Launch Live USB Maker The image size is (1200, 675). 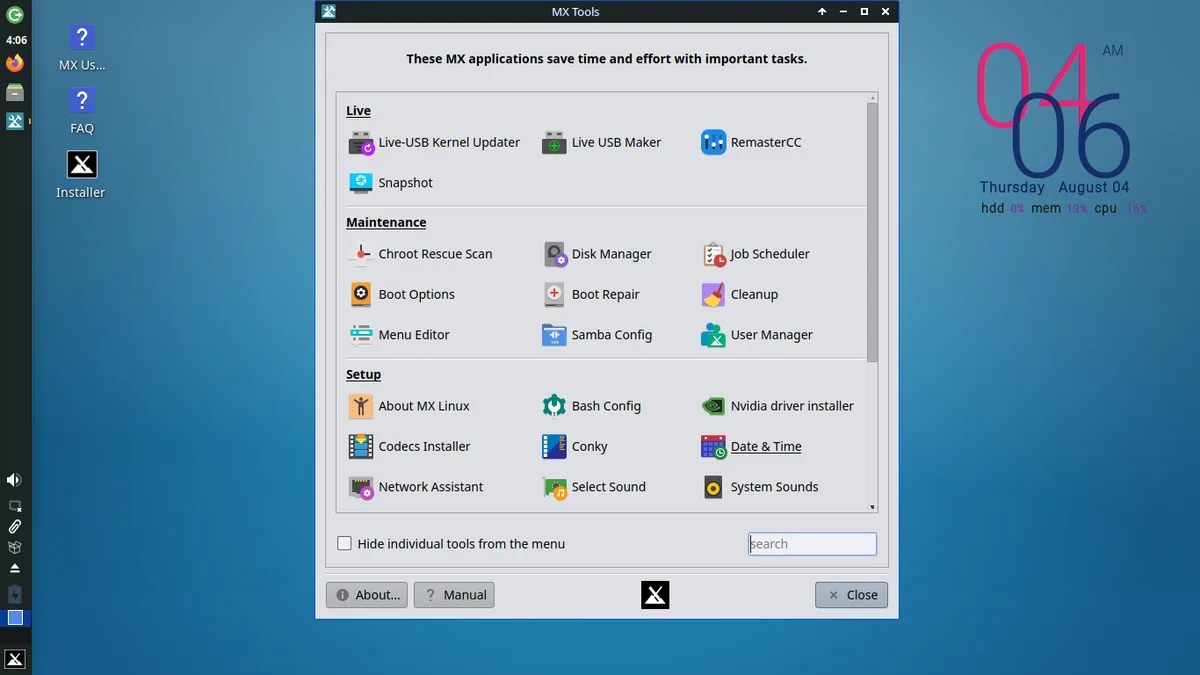(x=601, y=143)
